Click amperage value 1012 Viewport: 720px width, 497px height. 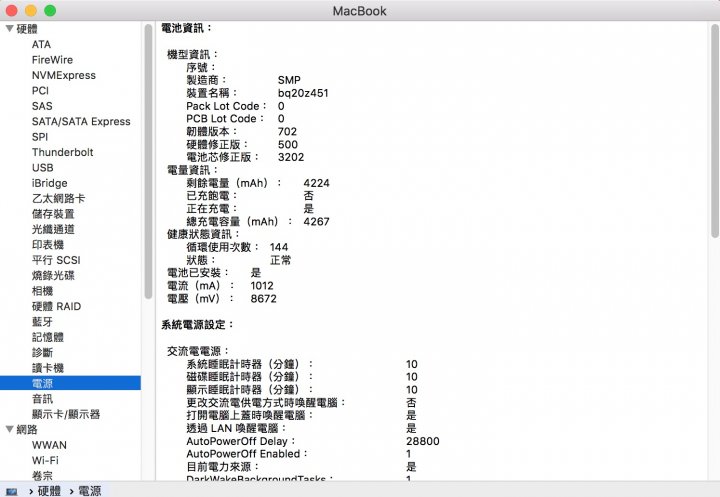pos(262,286)
